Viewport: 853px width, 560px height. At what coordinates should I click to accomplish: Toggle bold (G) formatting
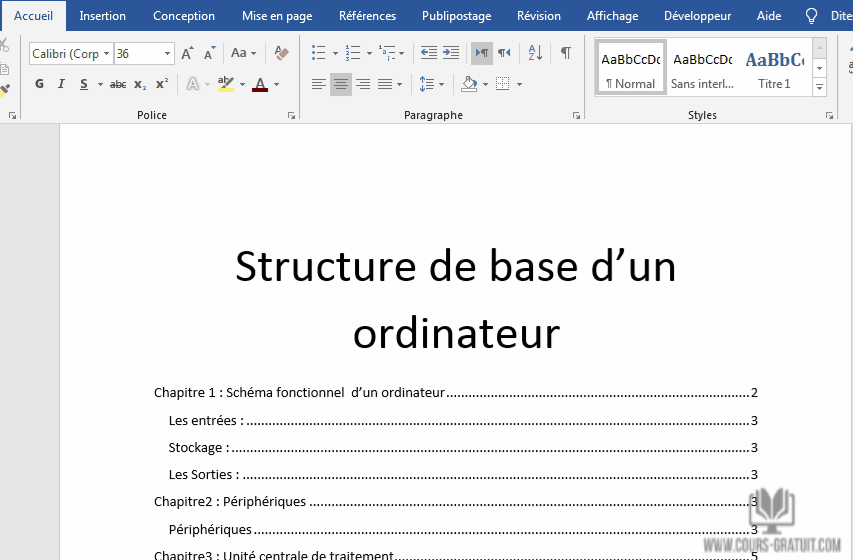coord(39,84)
